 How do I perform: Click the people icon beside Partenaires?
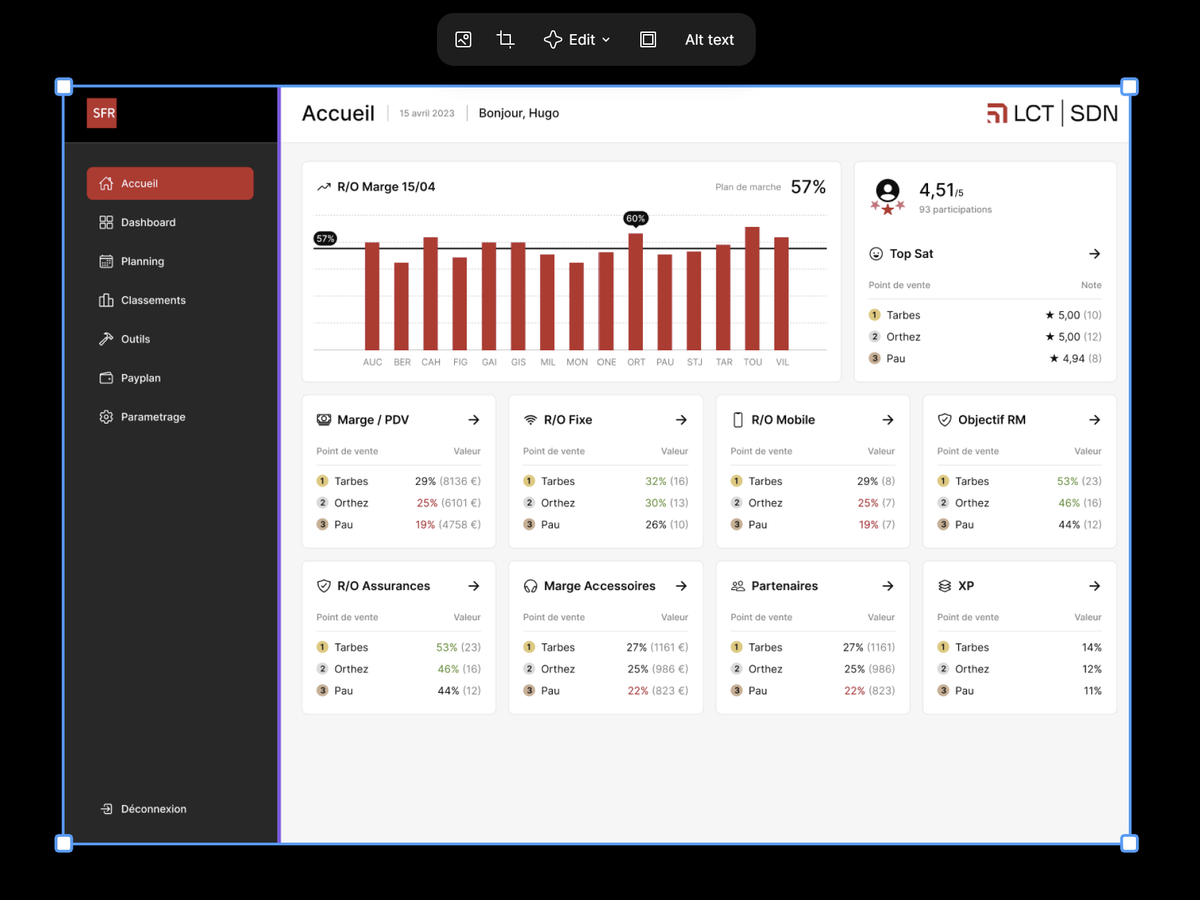pos(738,586)
